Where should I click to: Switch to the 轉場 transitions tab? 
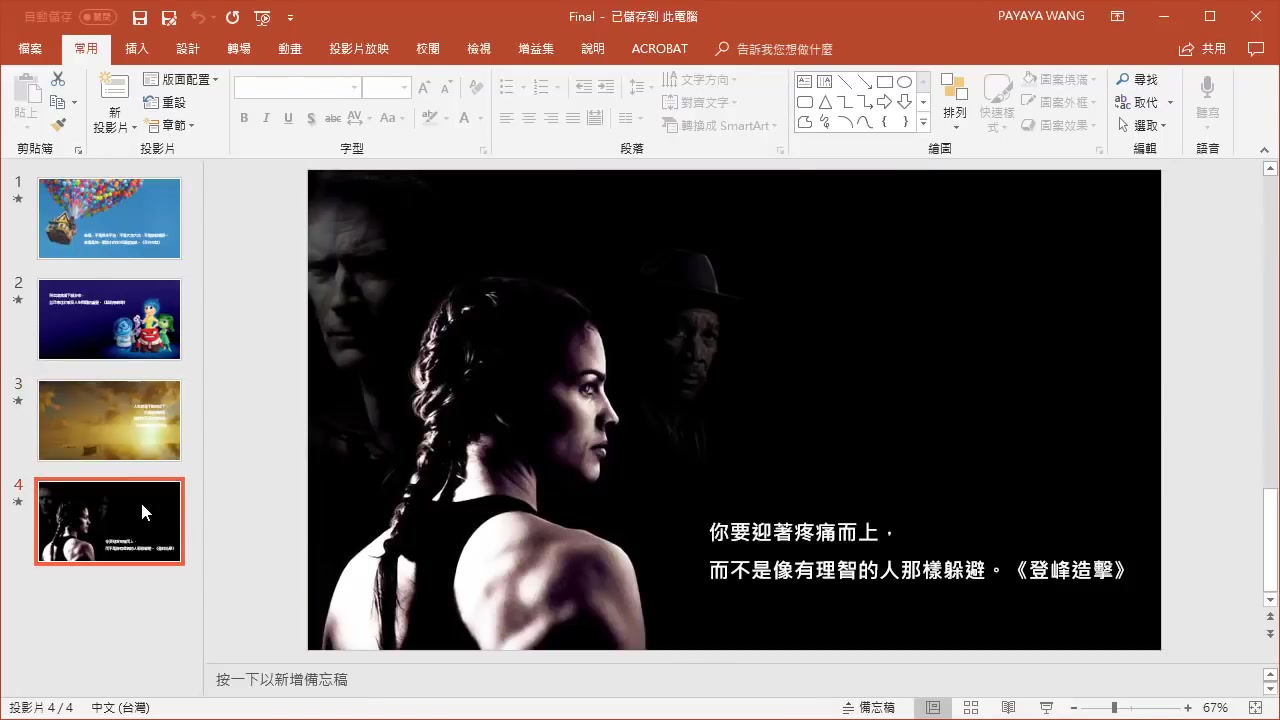[x=239, y=49]
